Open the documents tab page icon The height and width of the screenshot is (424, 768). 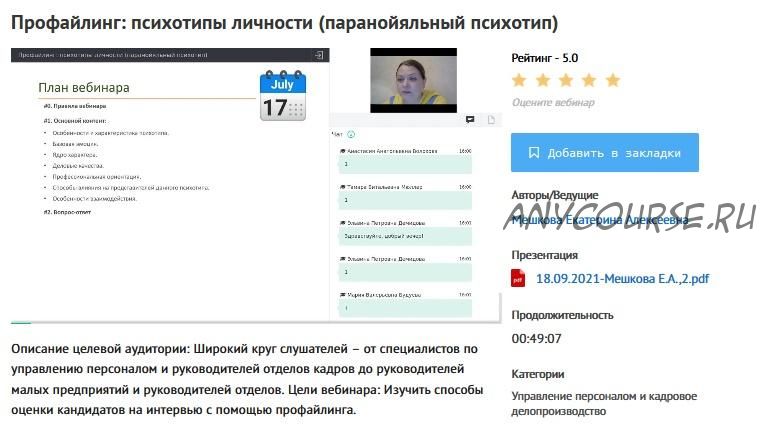(491, 119)
